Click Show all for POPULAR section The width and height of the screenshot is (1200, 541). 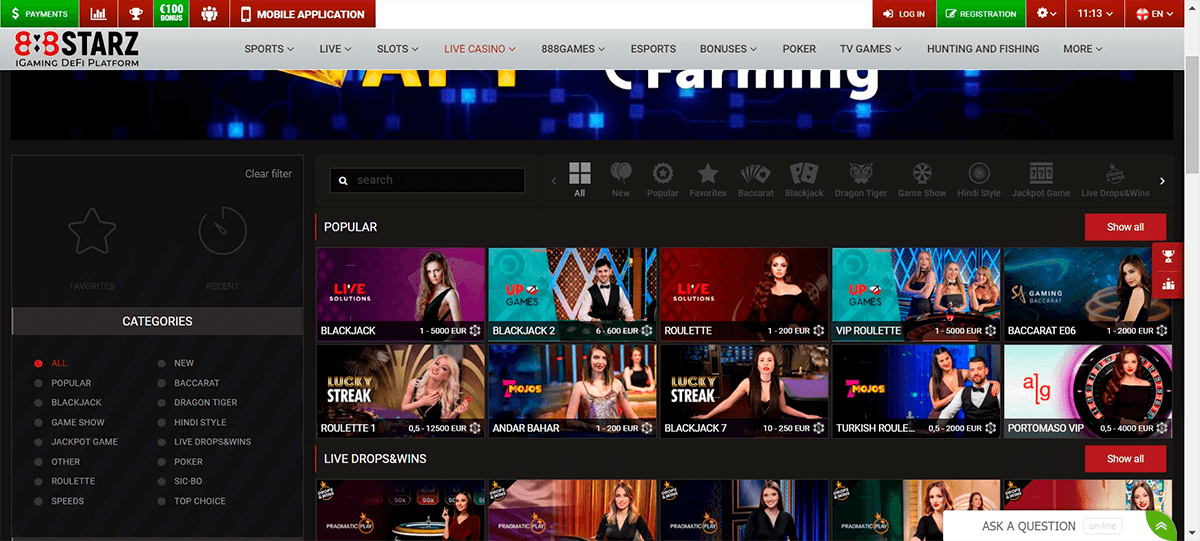[1125, 227]
